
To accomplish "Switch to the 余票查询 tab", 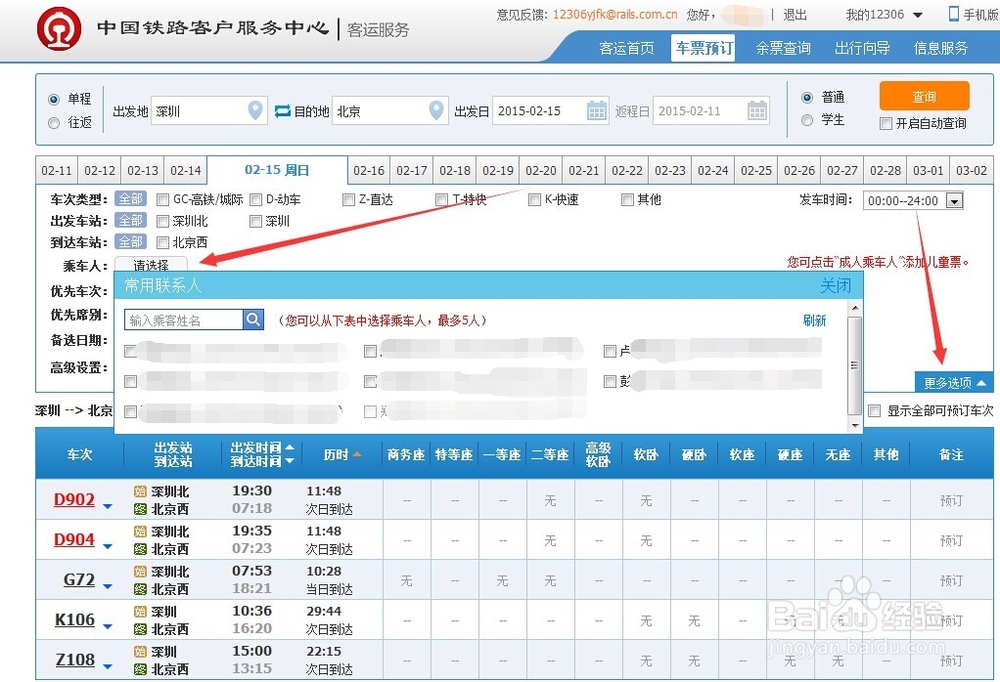I will coord(783,47).
